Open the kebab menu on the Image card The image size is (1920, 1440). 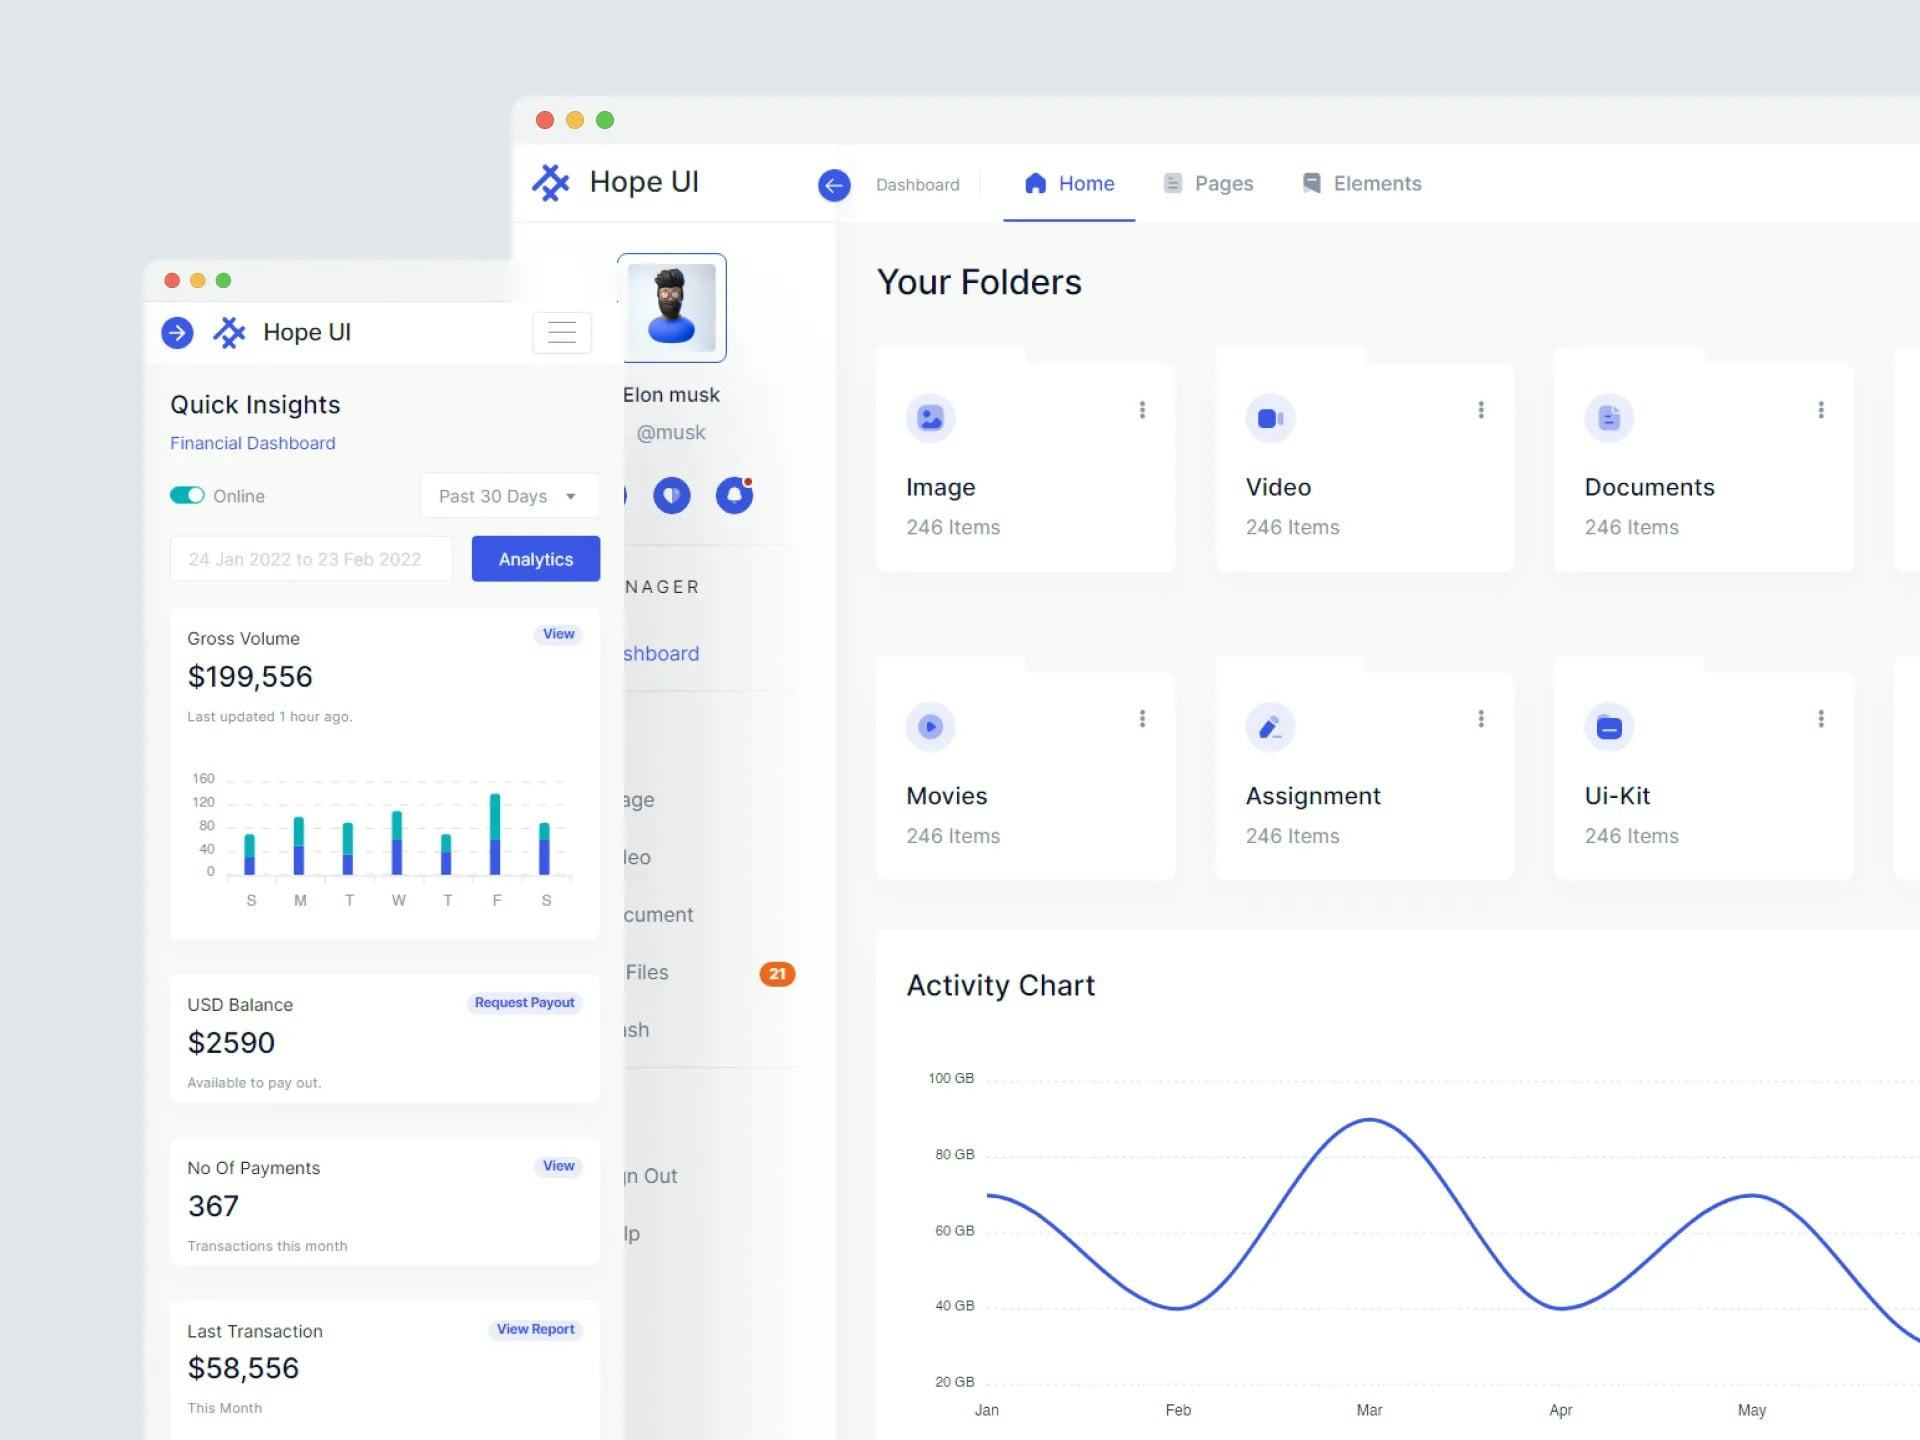coord(1142,410)
